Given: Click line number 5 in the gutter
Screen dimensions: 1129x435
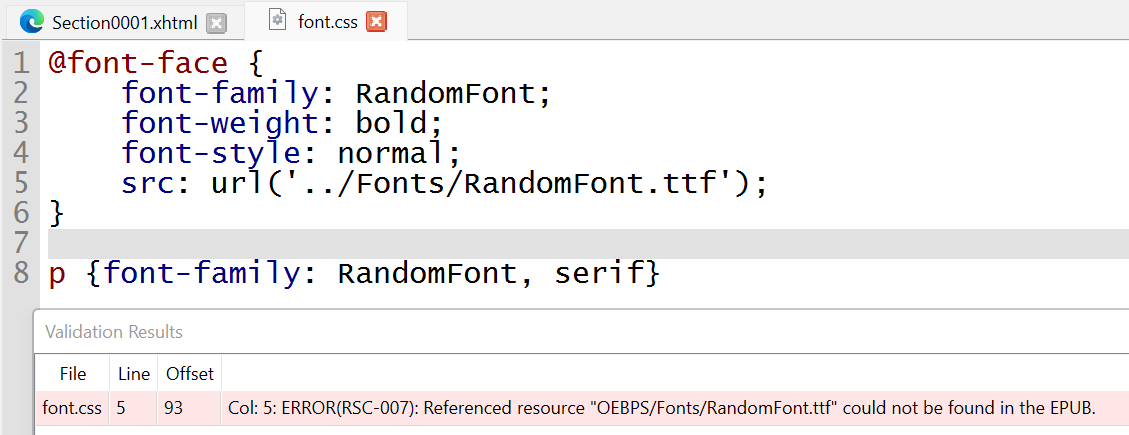Looking at the screenshot, I should point(21,184).
